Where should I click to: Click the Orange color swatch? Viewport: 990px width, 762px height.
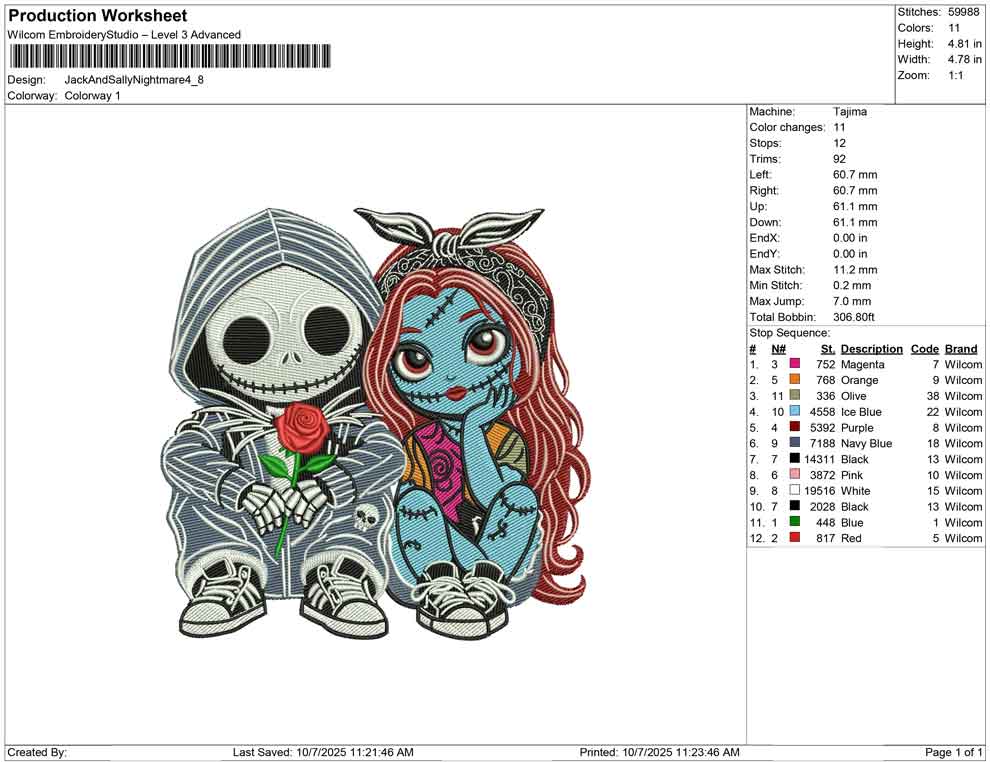[794, 379]
